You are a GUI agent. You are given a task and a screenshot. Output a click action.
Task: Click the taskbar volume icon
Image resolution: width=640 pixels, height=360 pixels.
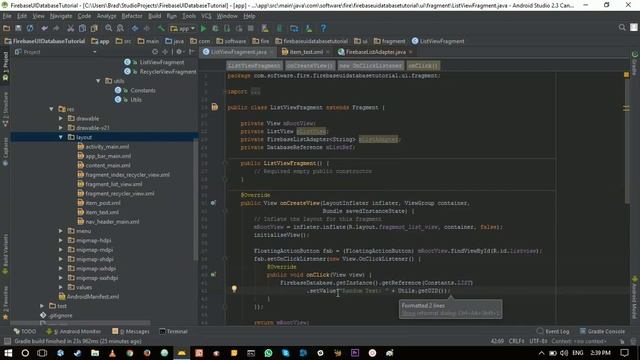[564, 353]
